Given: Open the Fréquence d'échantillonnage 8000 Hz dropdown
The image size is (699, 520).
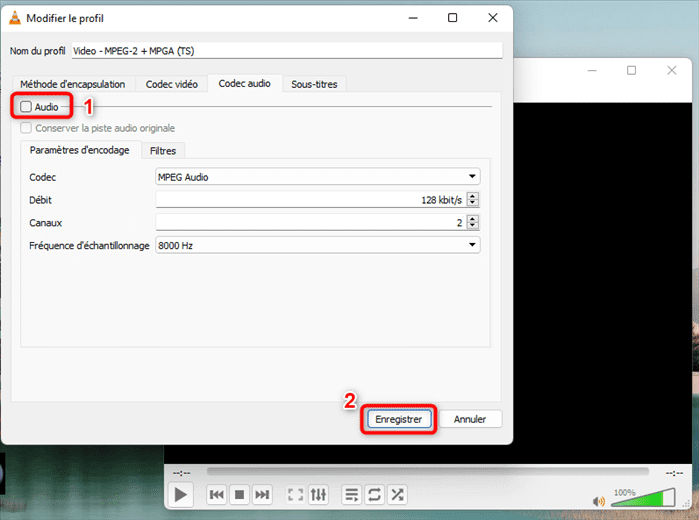Looking at the screenshot, I should 318,245.
